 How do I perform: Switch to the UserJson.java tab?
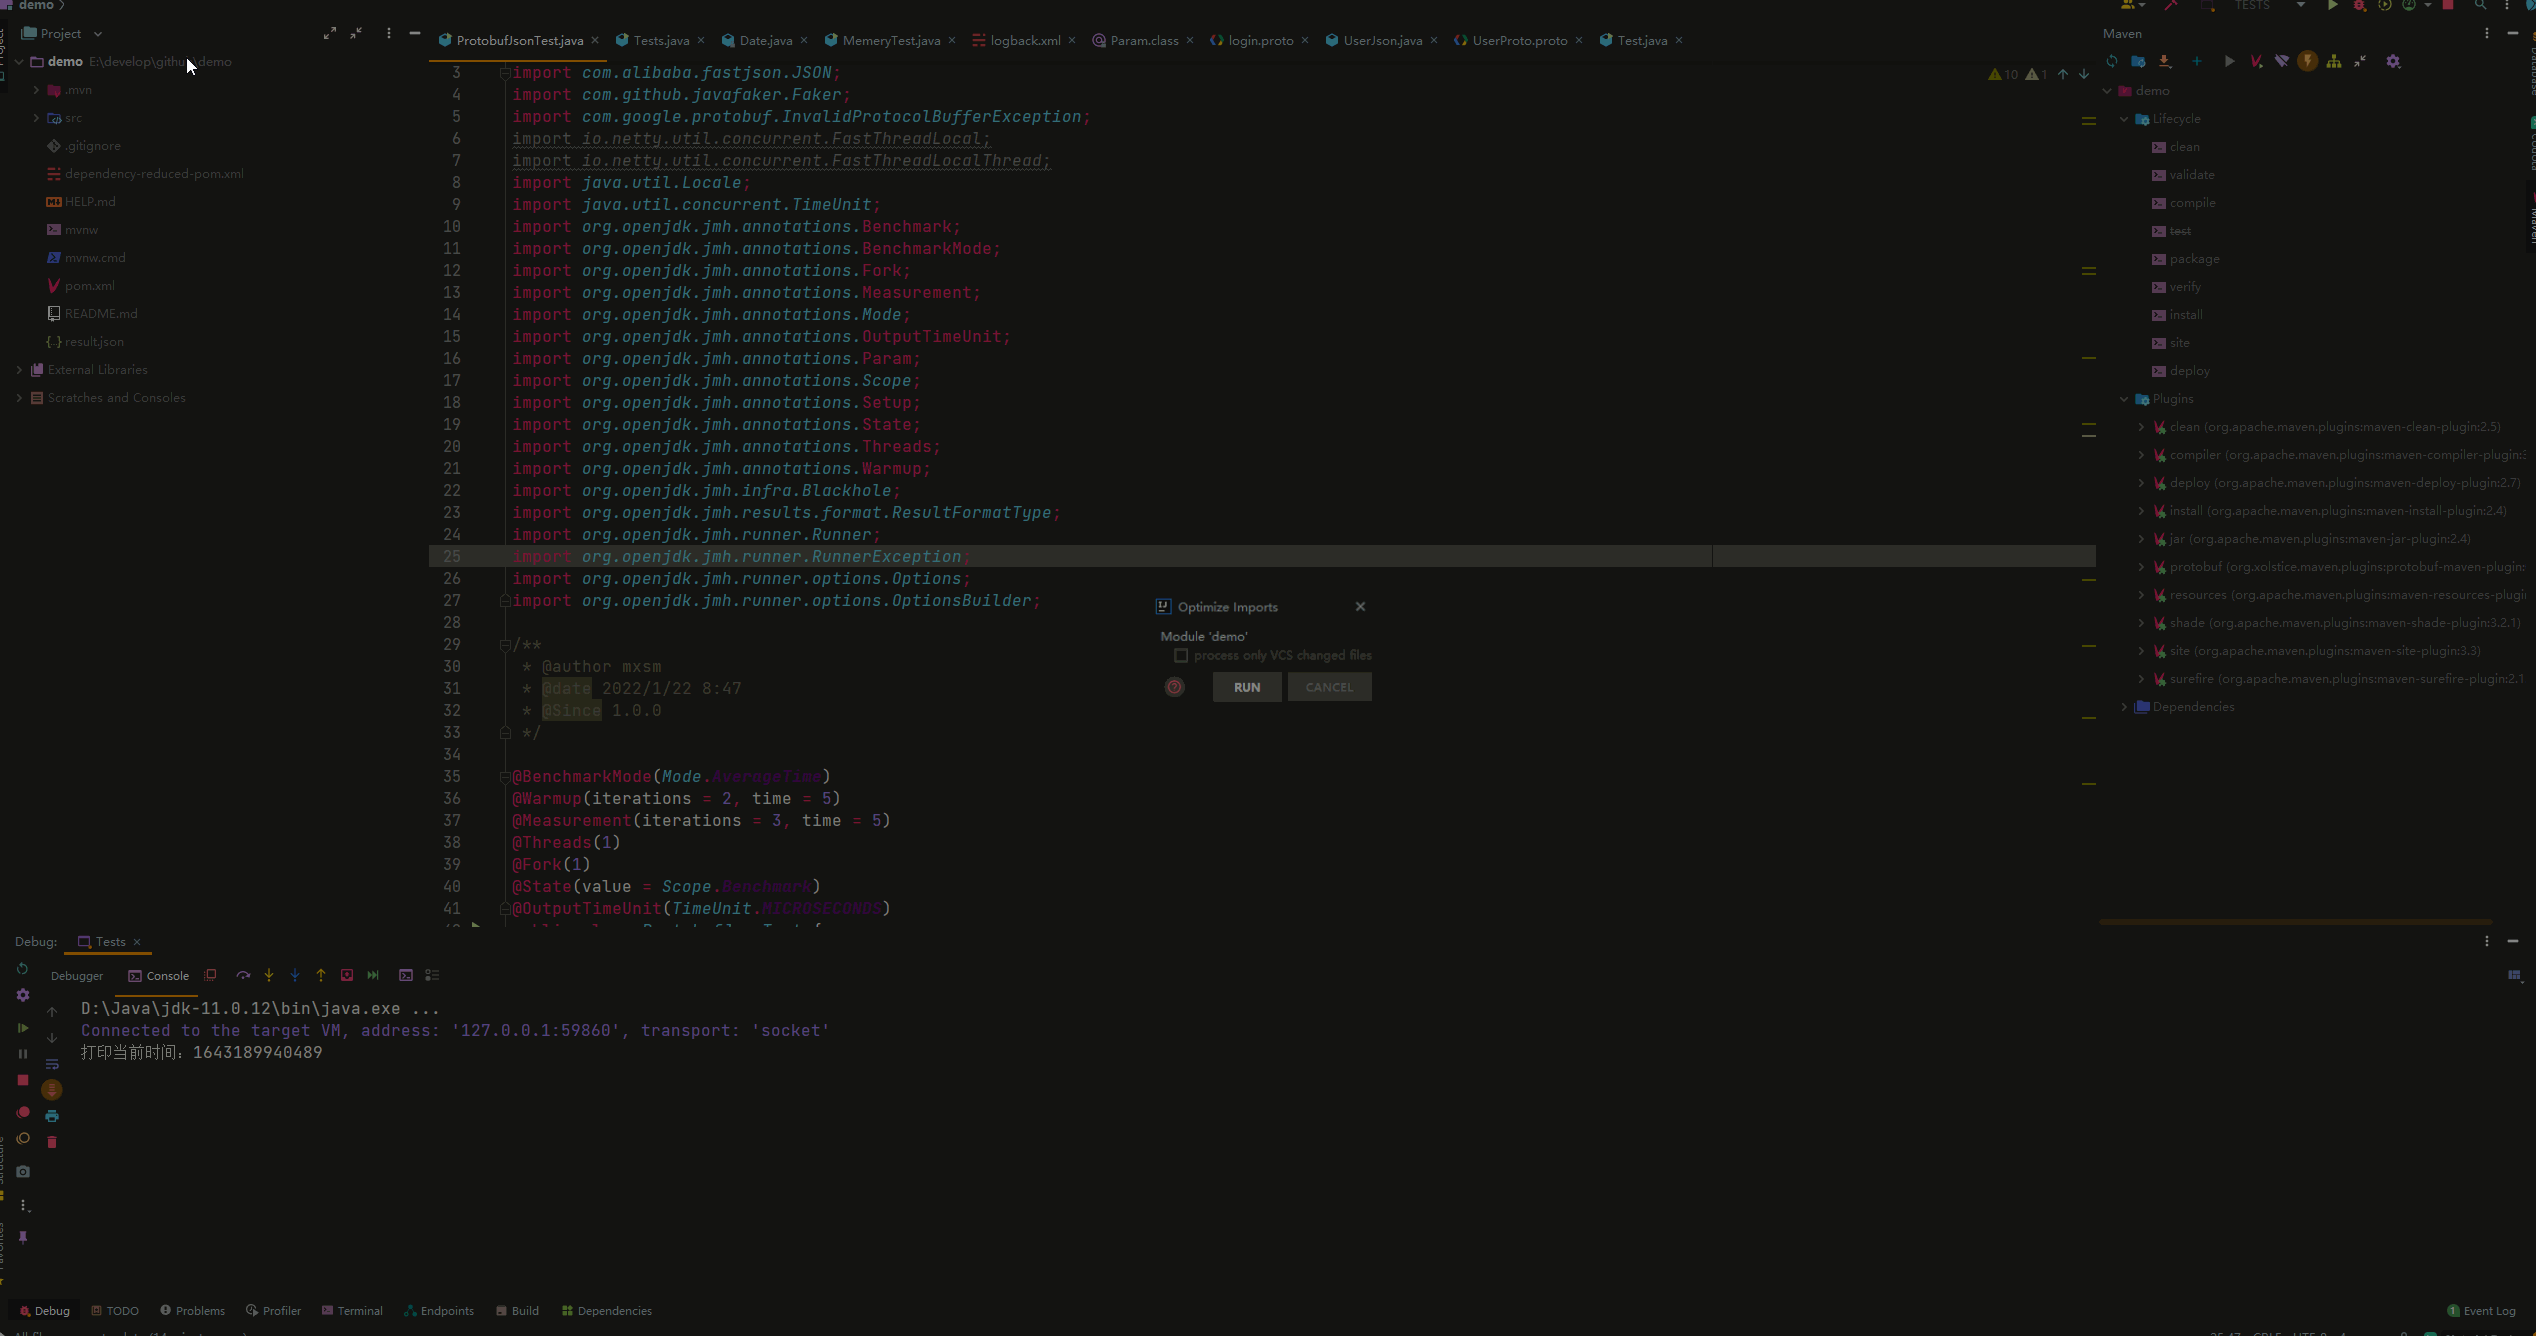tap(1382, 41)
